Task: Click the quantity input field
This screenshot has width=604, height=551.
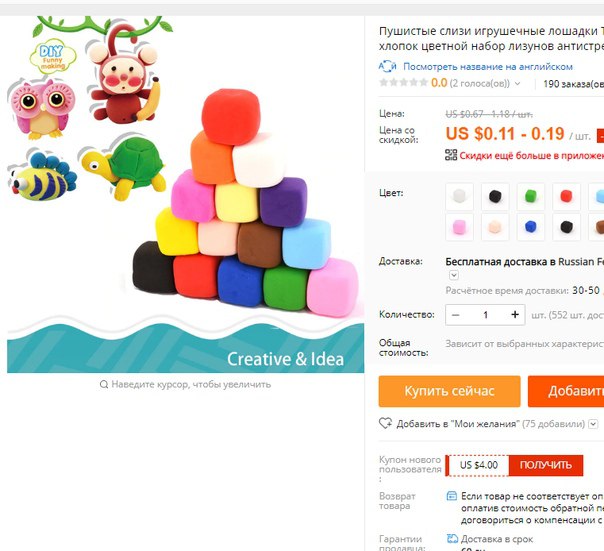Action: coord(485,315)
